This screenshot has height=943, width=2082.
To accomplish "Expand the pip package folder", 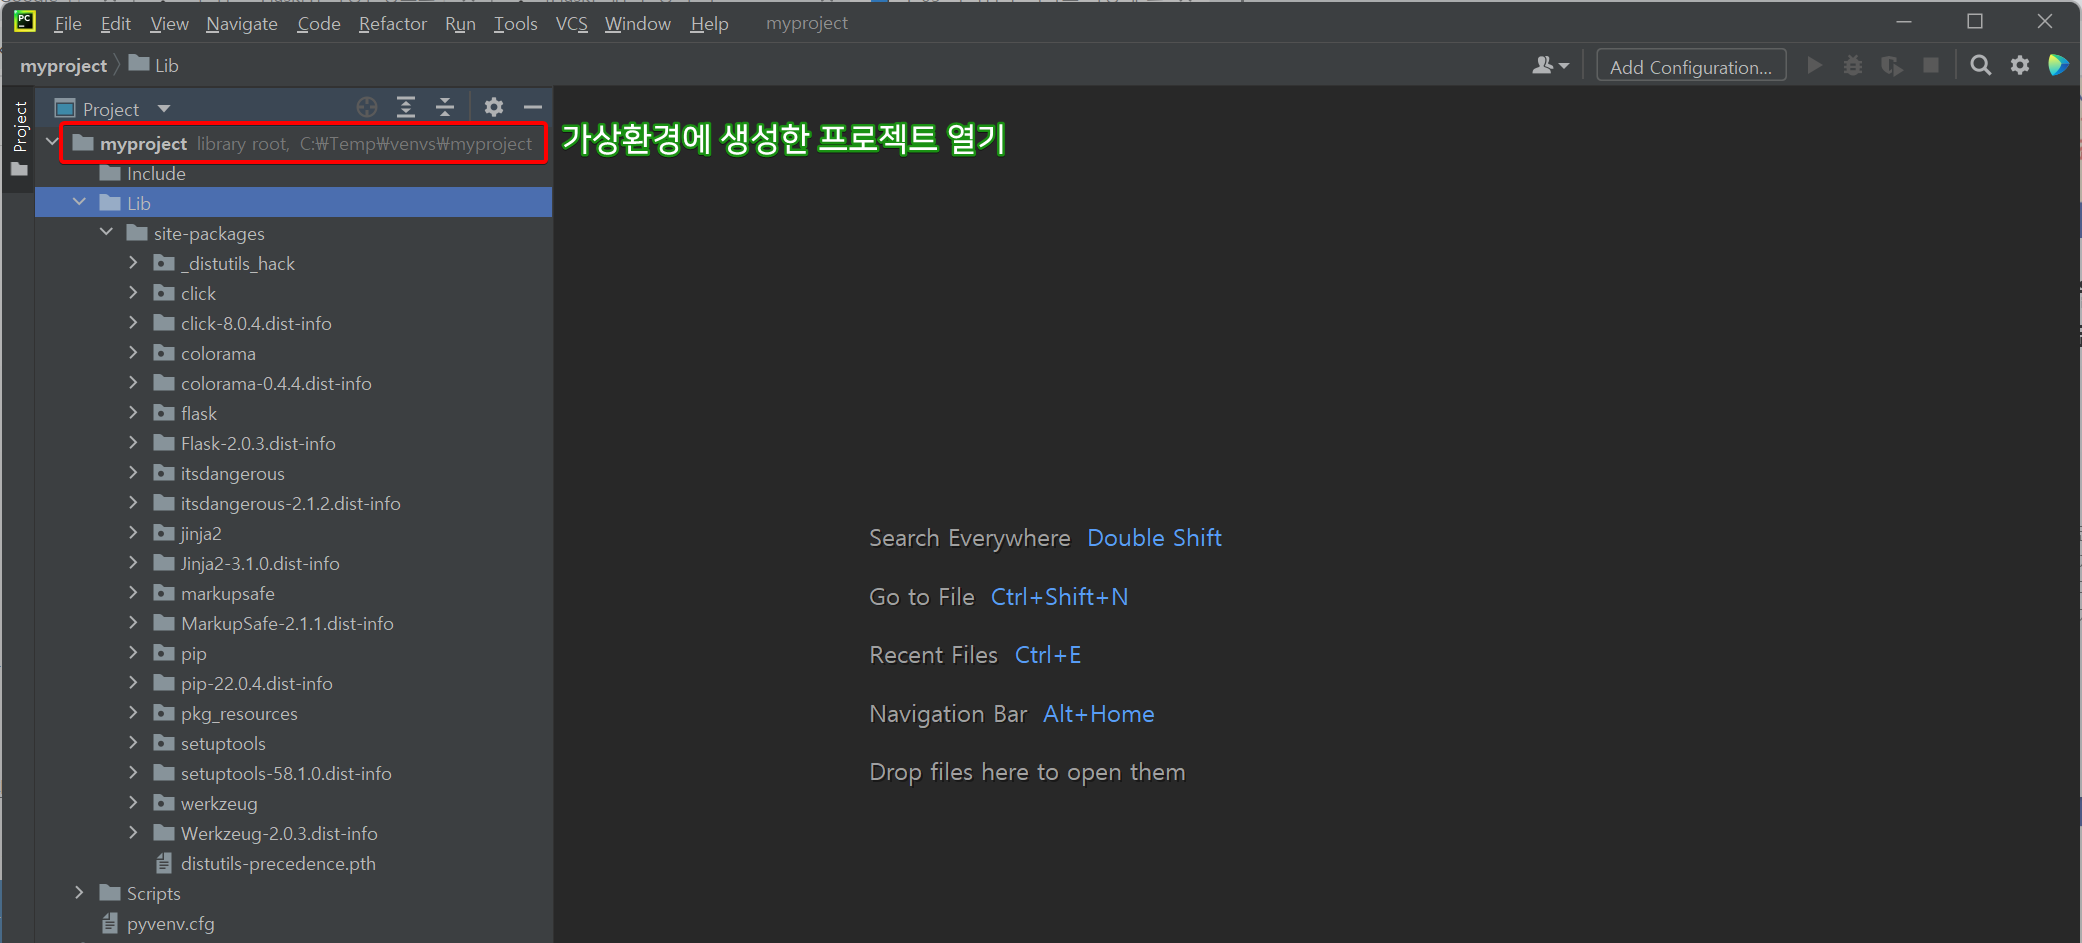I will pyautogui.click(x=133, y=652).
